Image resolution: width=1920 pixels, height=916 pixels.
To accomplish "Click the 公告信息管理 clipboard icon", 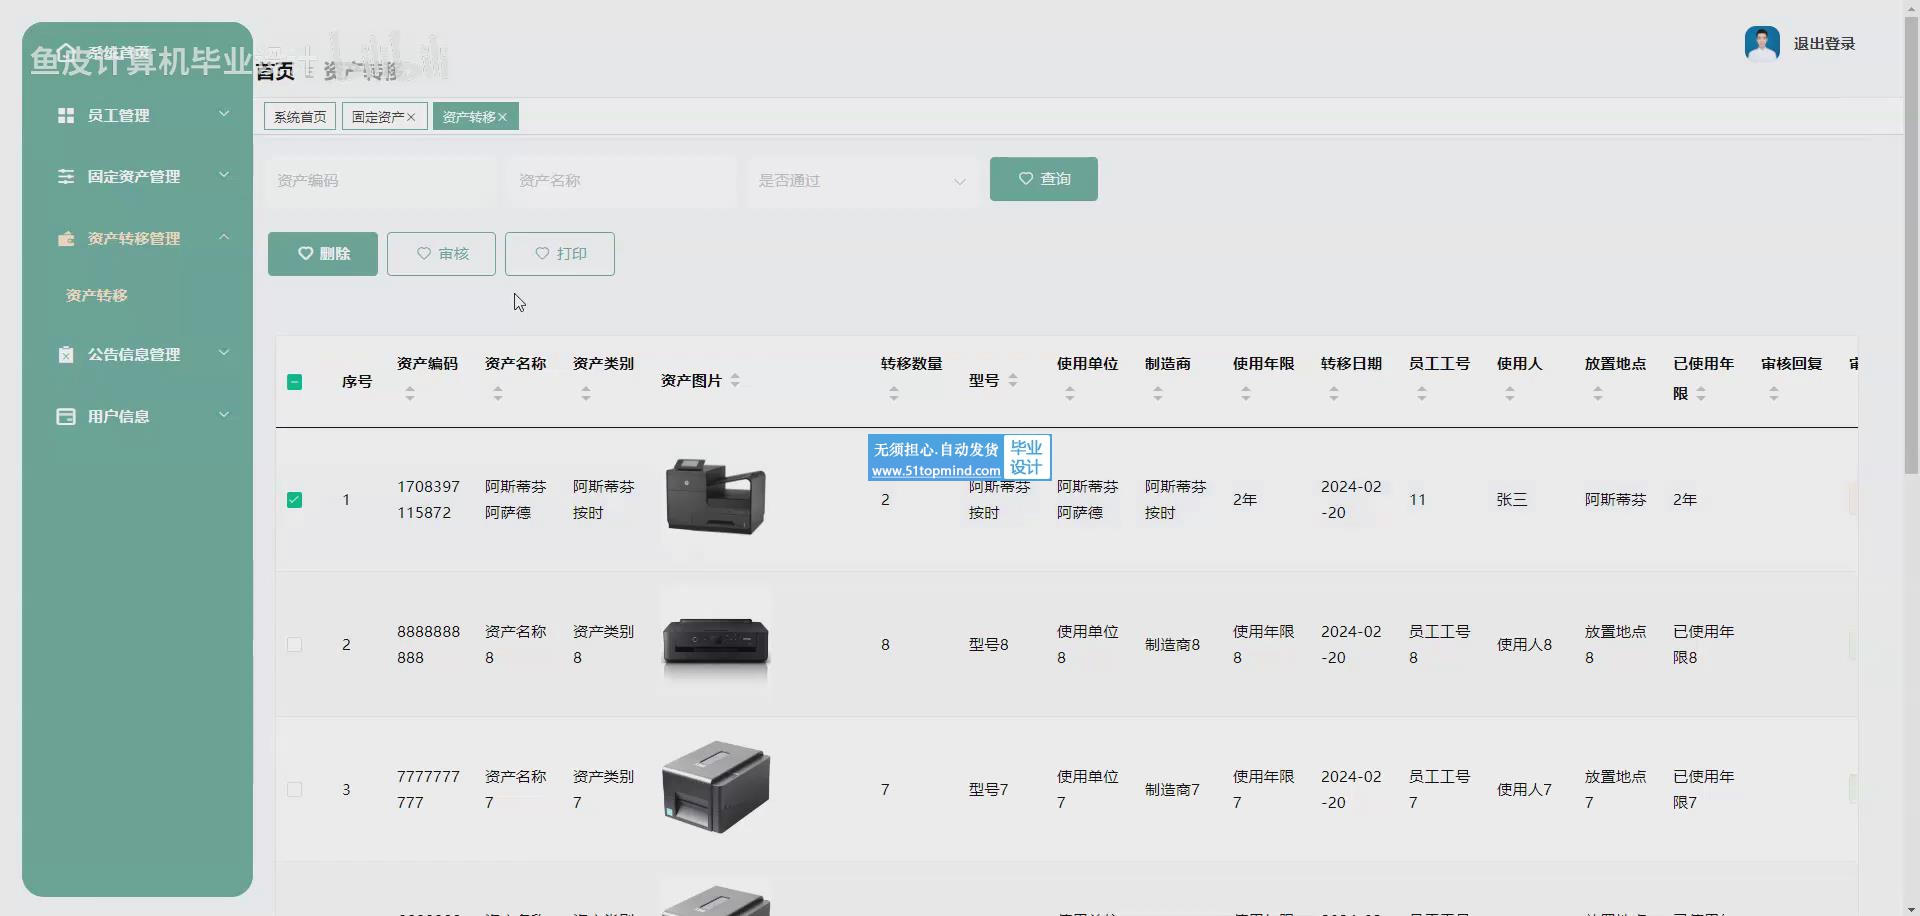I will click(66, 355).
